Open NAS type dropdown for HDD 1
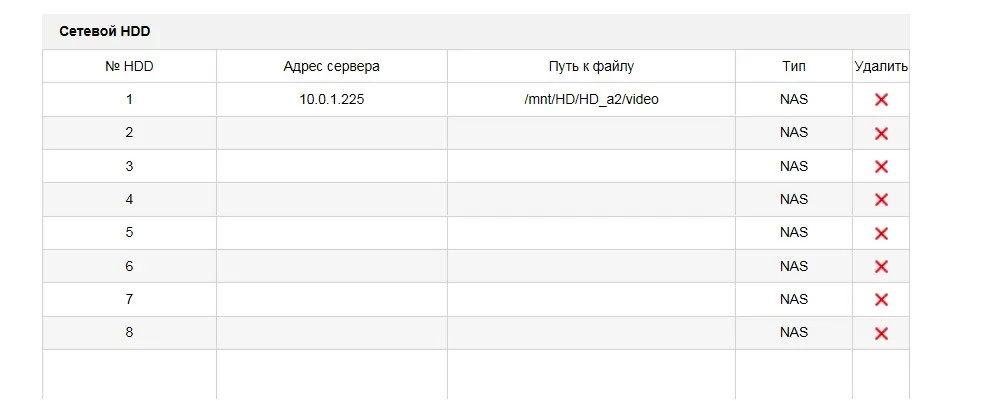Image resolution: width=999 pixels, height=401 pixels. (x=794, y=100)
